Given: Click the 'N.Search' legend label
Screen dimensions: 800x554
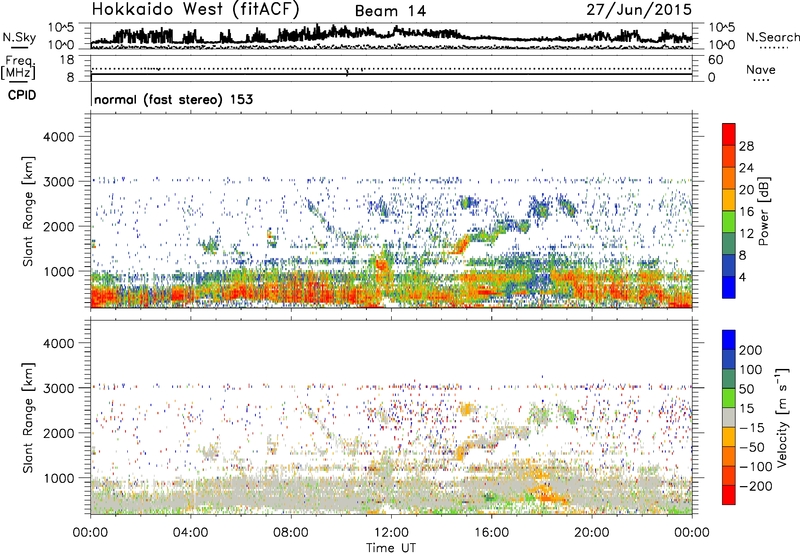Looking at the screenshot, I should (772, 37).
